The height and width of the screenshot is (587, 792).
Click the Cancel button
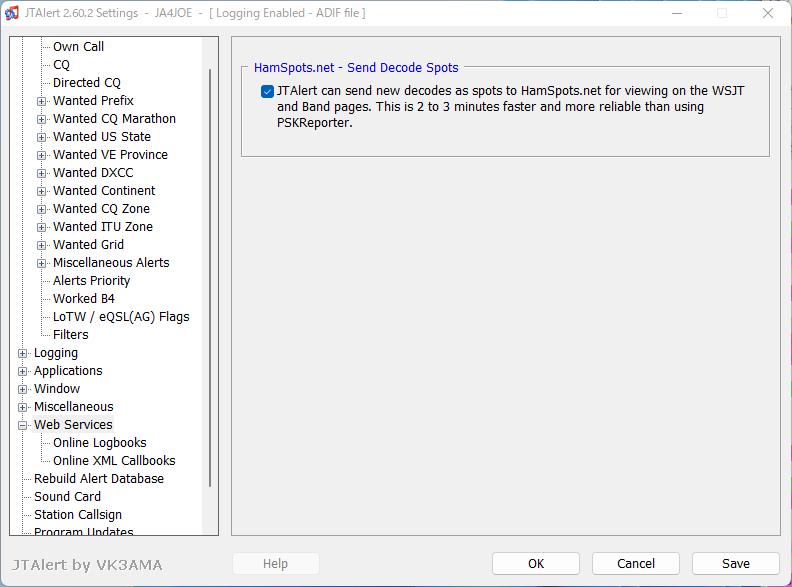click(636, 564)
